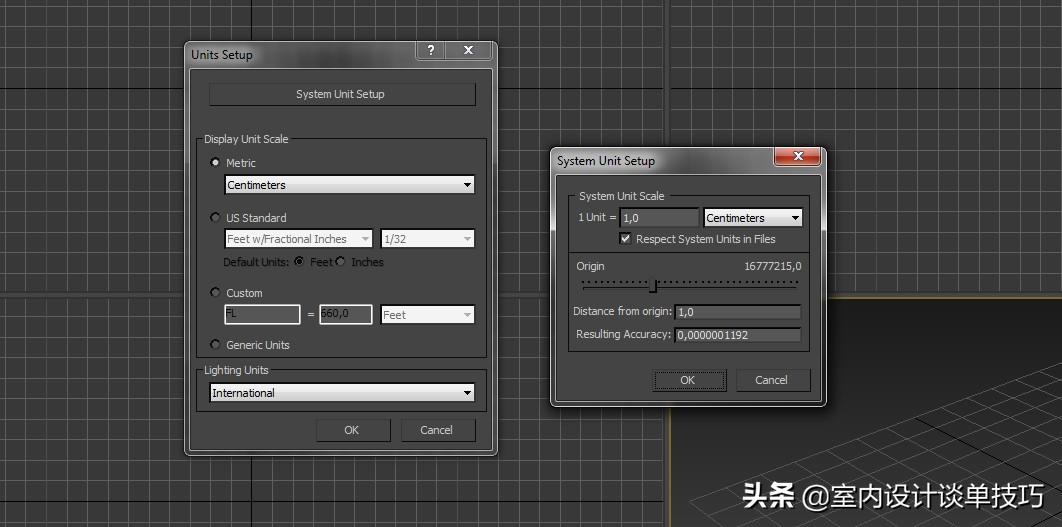This screenshot has width=1062, height=527.
Task: Open System Unit Setup button
Action: tap(342, 94)
